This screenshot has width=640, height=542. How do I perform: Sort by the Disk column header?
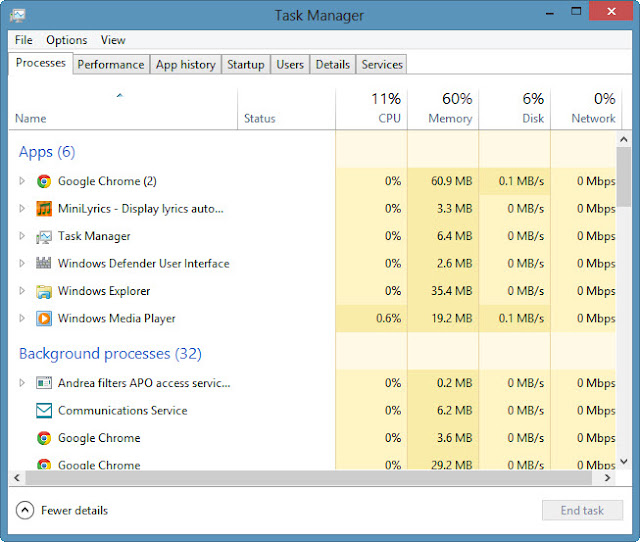pyautogui.click(x=515, y=109)
